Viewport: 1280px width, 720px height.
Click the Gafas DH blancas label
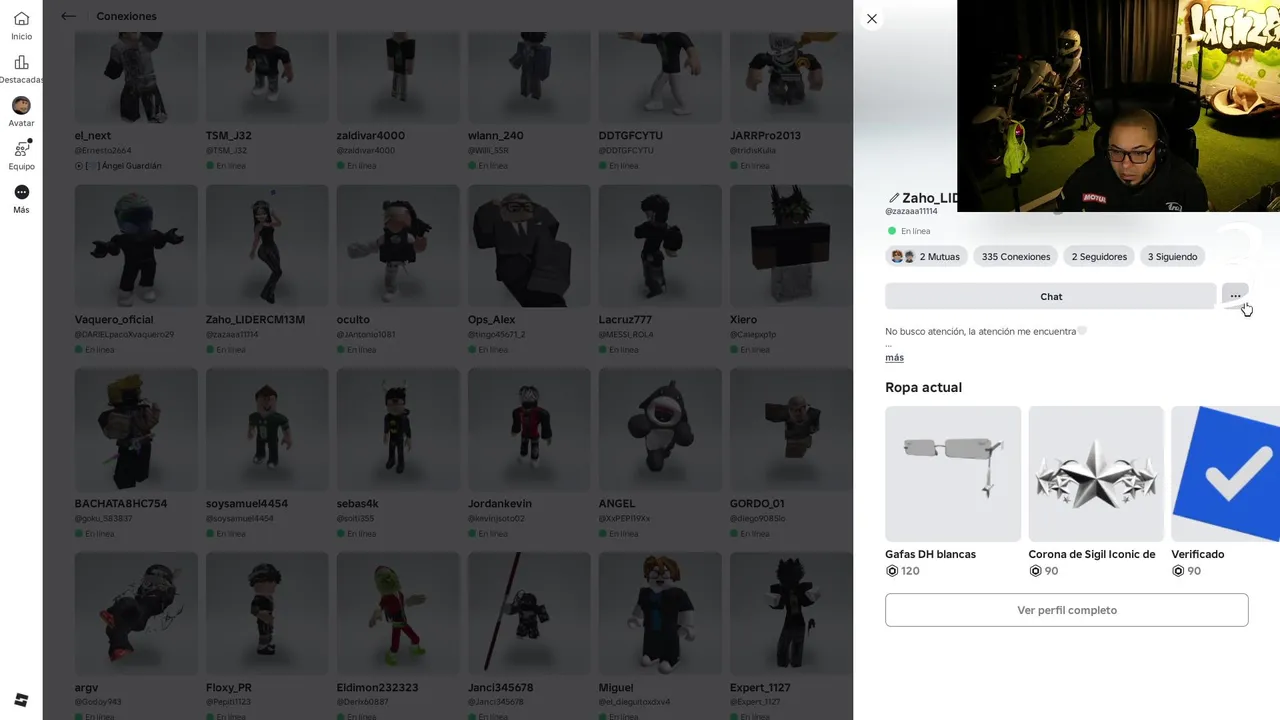click(x=930, y=554)
